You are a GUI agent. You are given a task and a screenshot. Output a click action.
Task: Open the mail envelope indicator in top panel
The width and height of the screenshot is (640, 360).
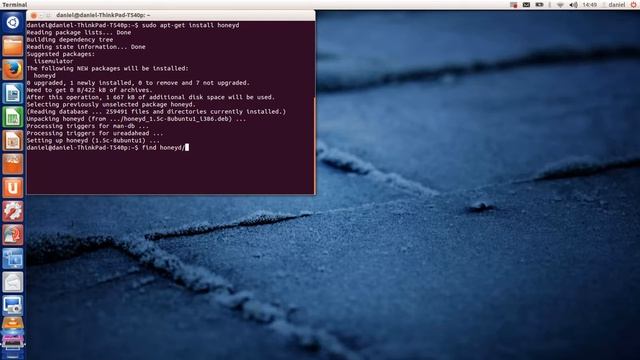pyautogui.click(x=527, y=5)
